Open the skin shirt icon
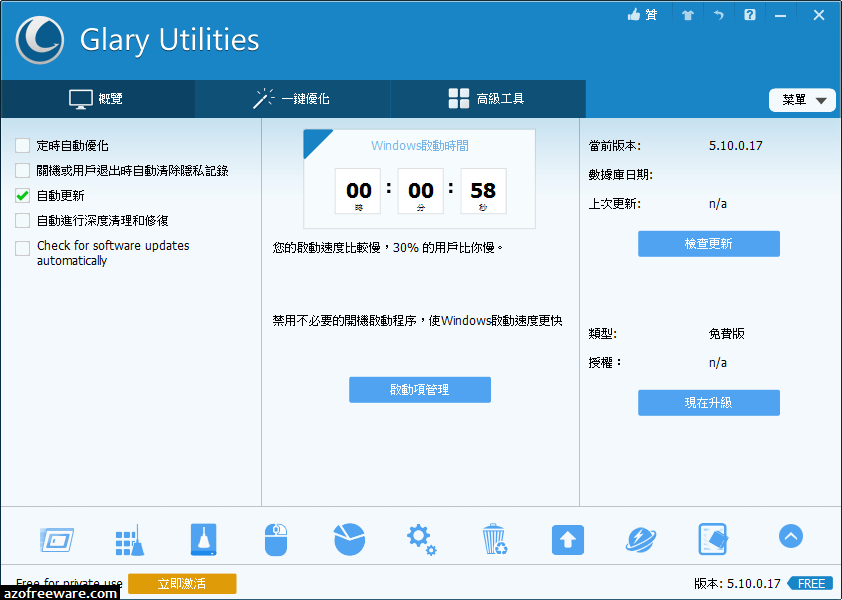842x600 pixels. point(688,15)
